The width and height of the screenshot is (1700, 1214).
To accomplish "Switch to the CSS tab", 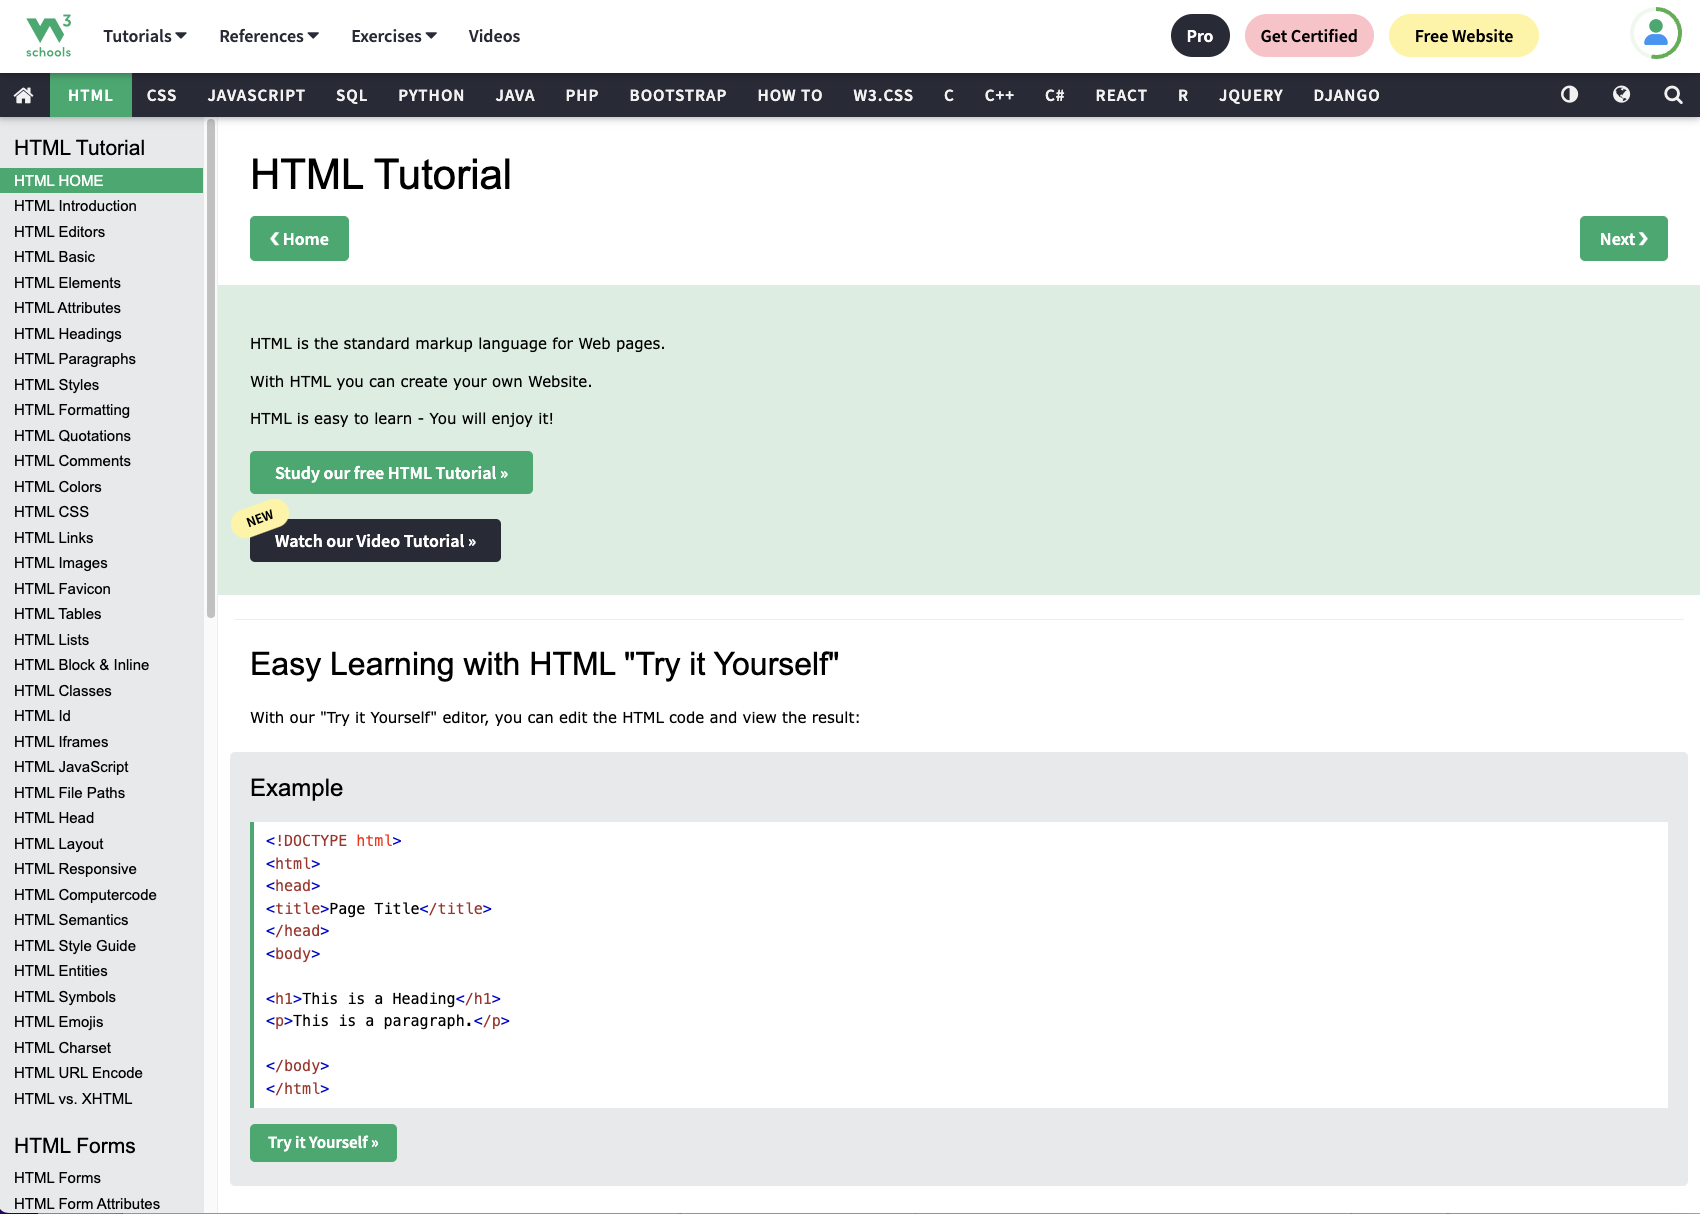I will (161, 95).
